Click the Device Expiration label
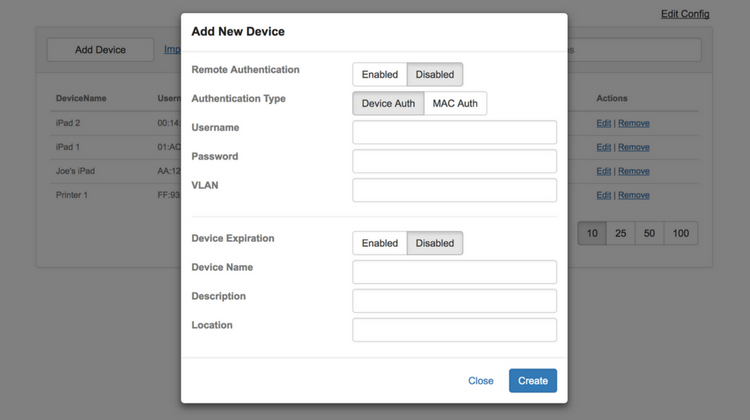750x420 pixels. (x=233, y=238)
